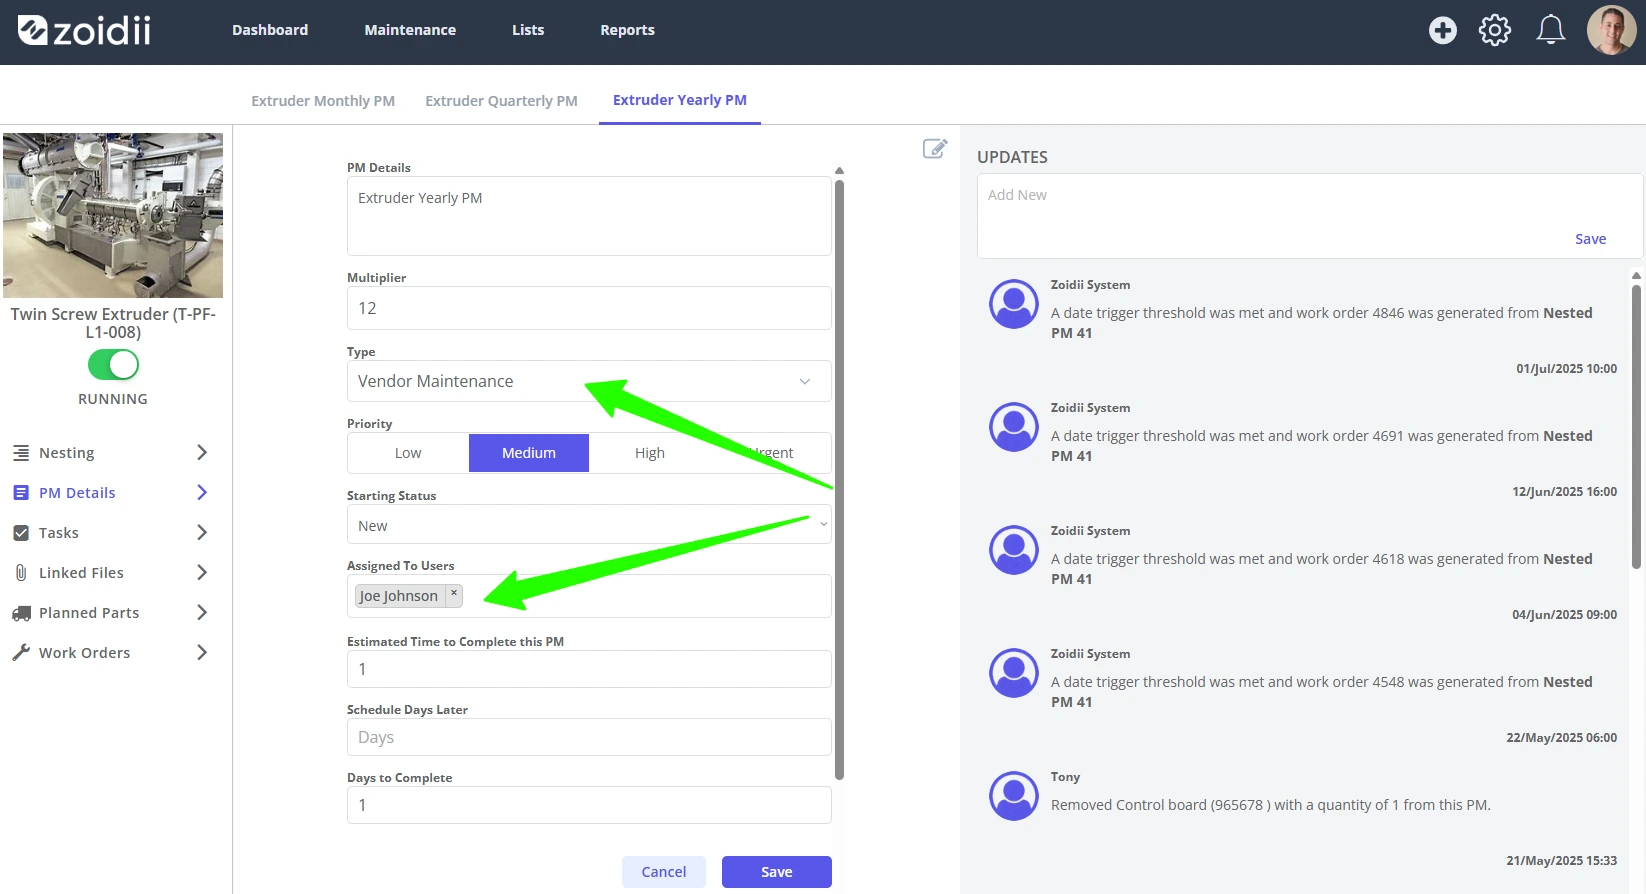Expand the Linked Files chevron
This screenshot has width=1646, height=894.
[x=202, y=573]
